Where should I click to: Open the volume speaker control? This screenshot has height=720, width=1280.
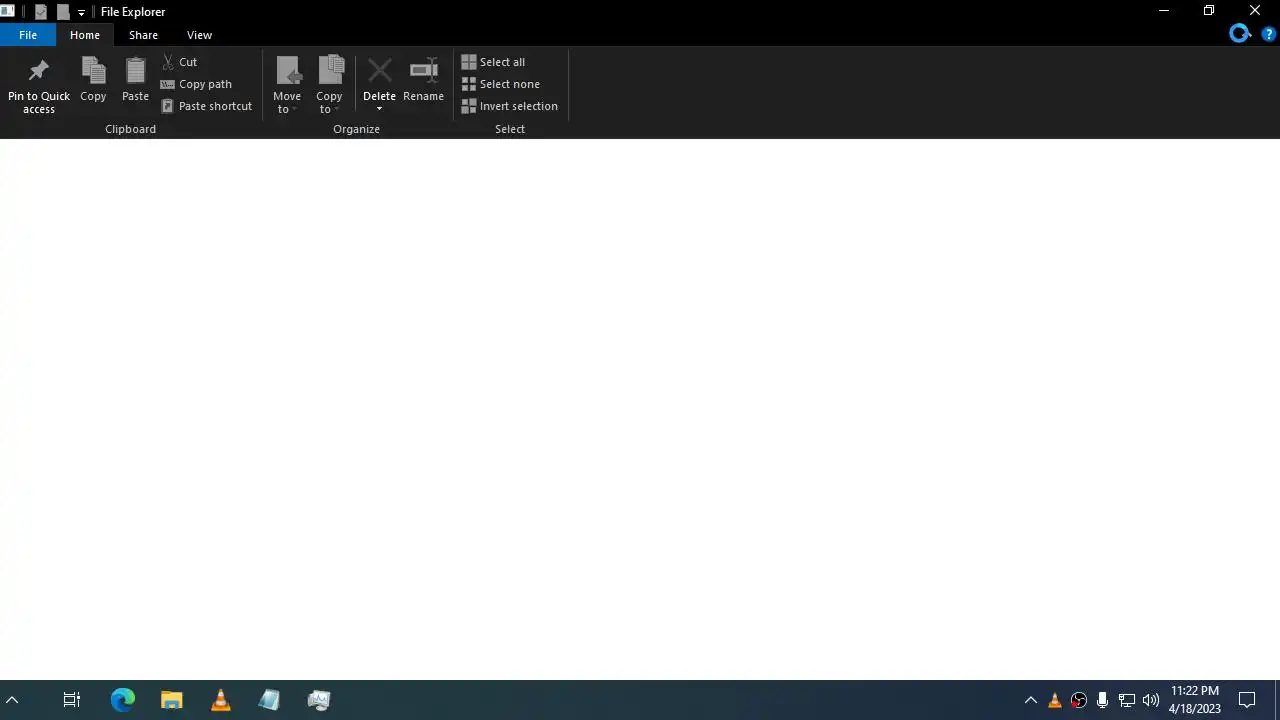tap(1151, 700)
